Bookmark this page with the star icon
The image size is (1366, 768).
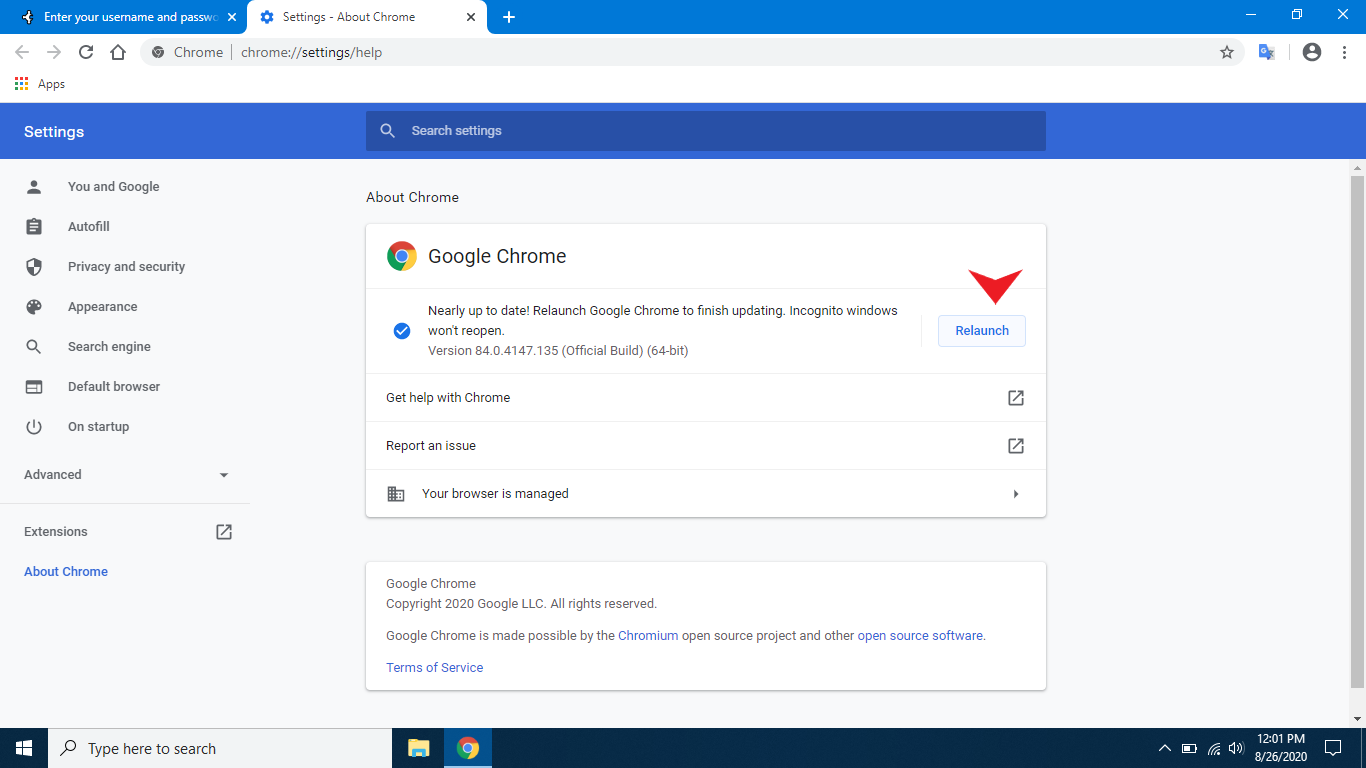tap(1227, 52)
